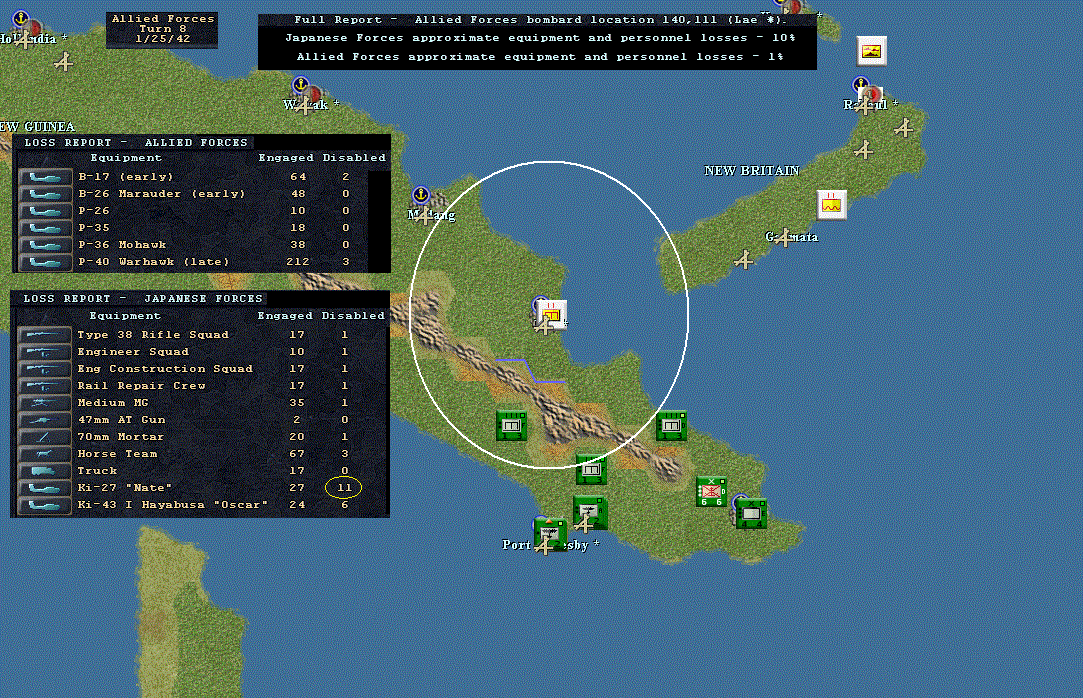Click the 70mm Mortar row name
Image resolution: width=1083 pixels, height=698 pixels.
click(121, 437)
